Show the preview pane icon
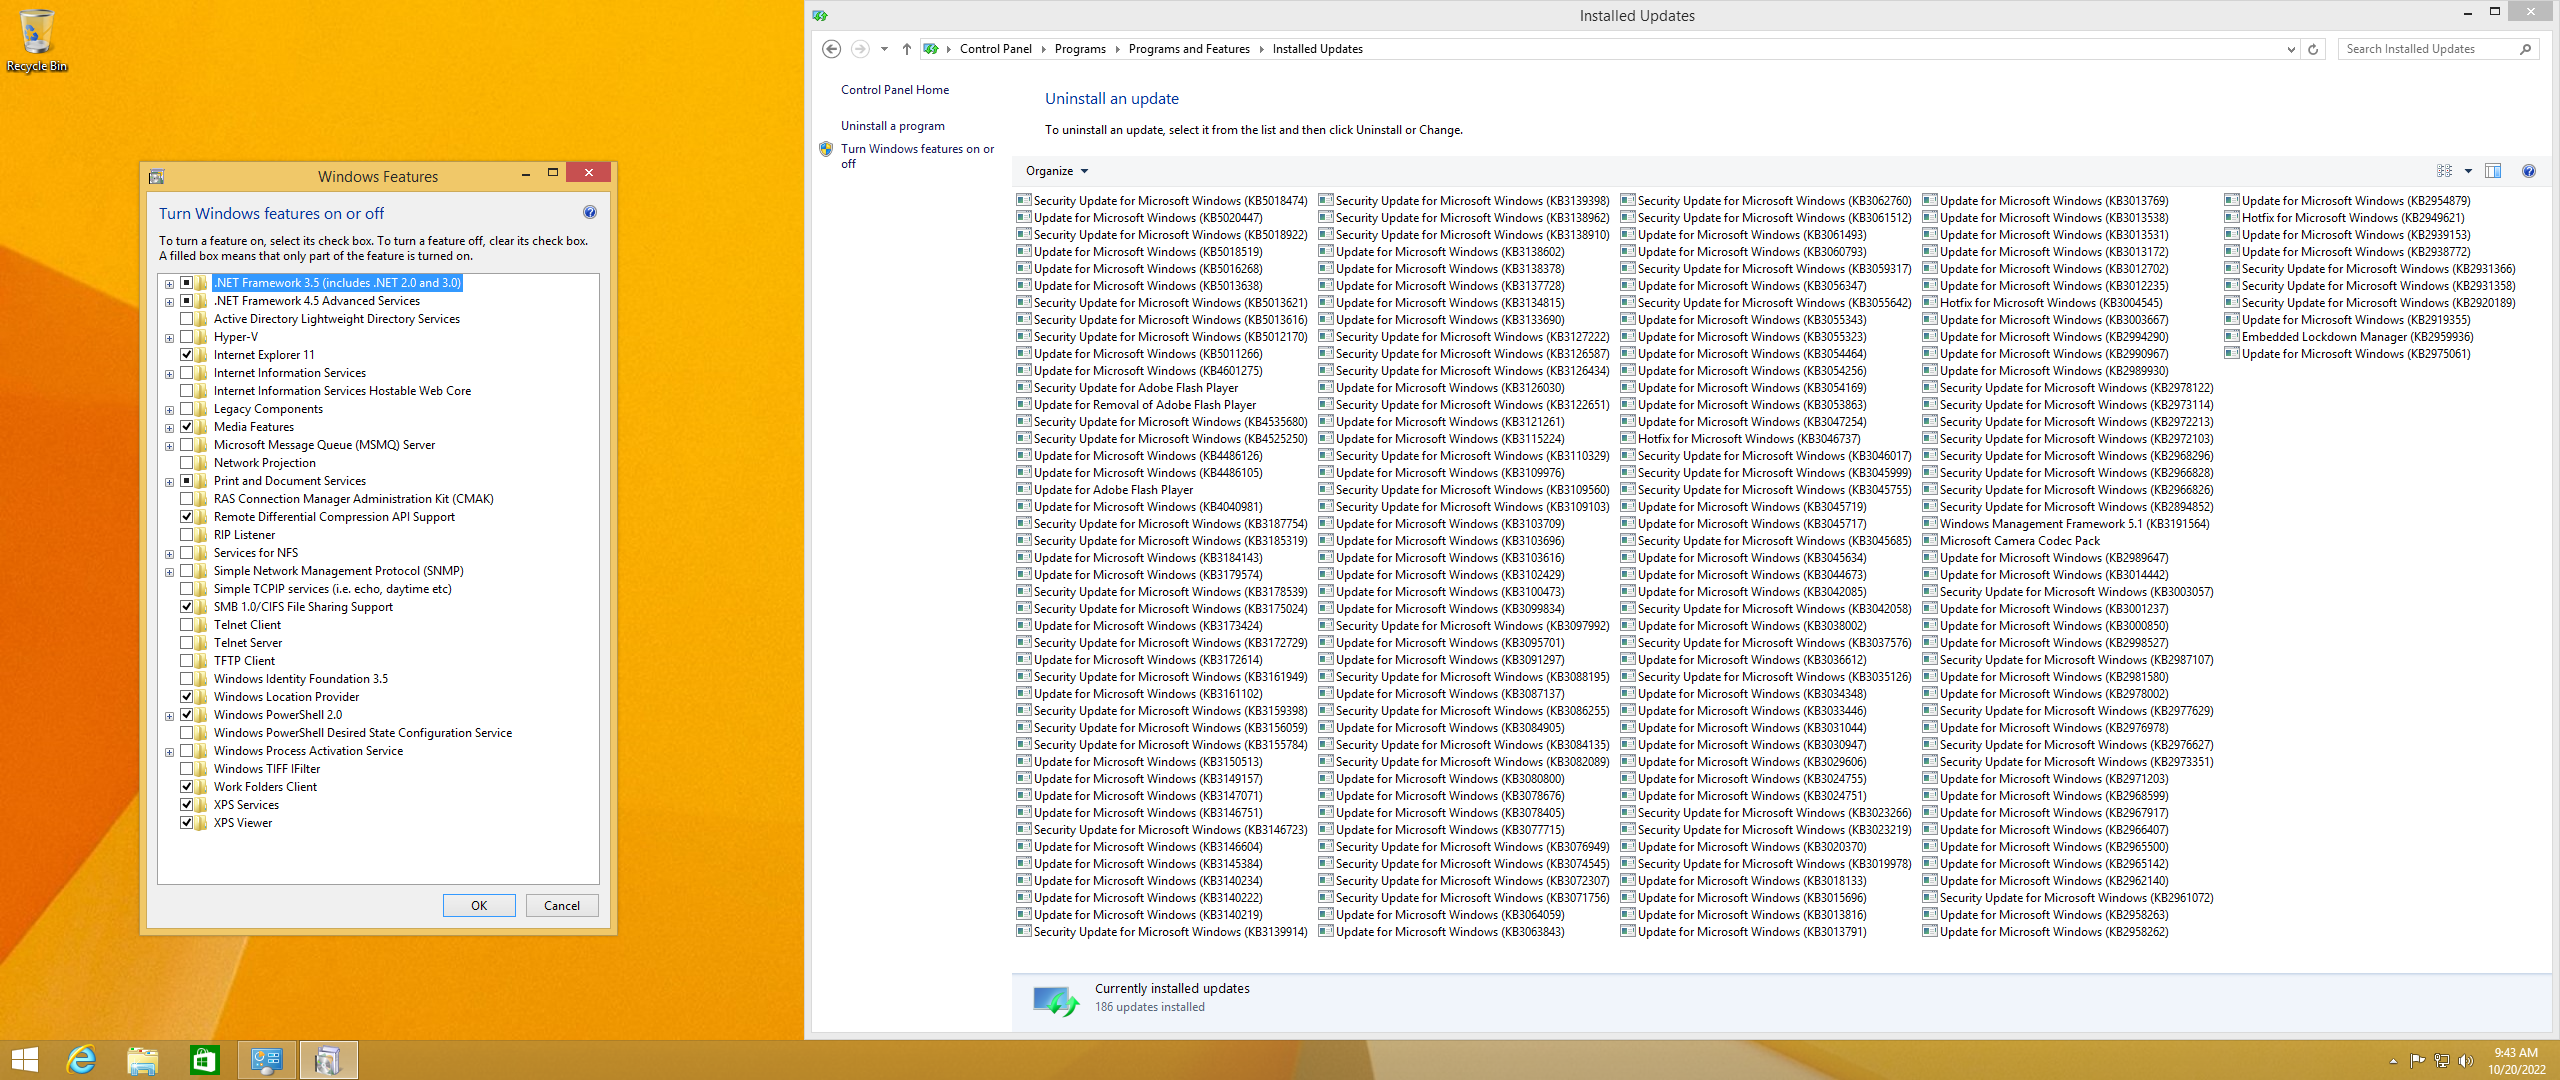The width and height of the screenshot is (2560, 1080). (2493, 171)
